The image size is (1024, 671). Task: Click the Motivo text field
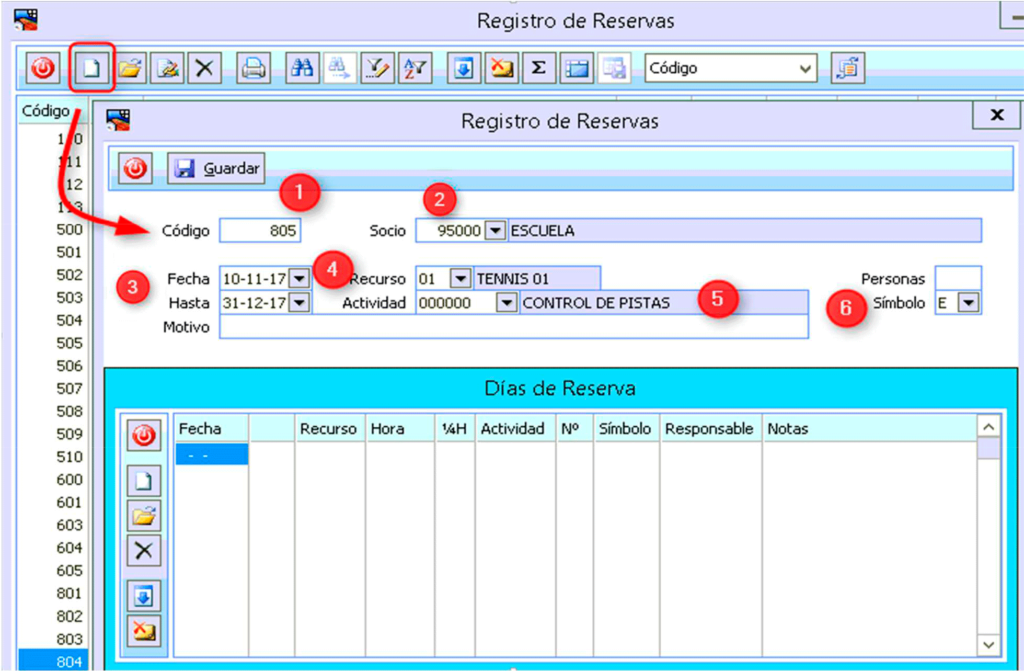click(512, 328)
